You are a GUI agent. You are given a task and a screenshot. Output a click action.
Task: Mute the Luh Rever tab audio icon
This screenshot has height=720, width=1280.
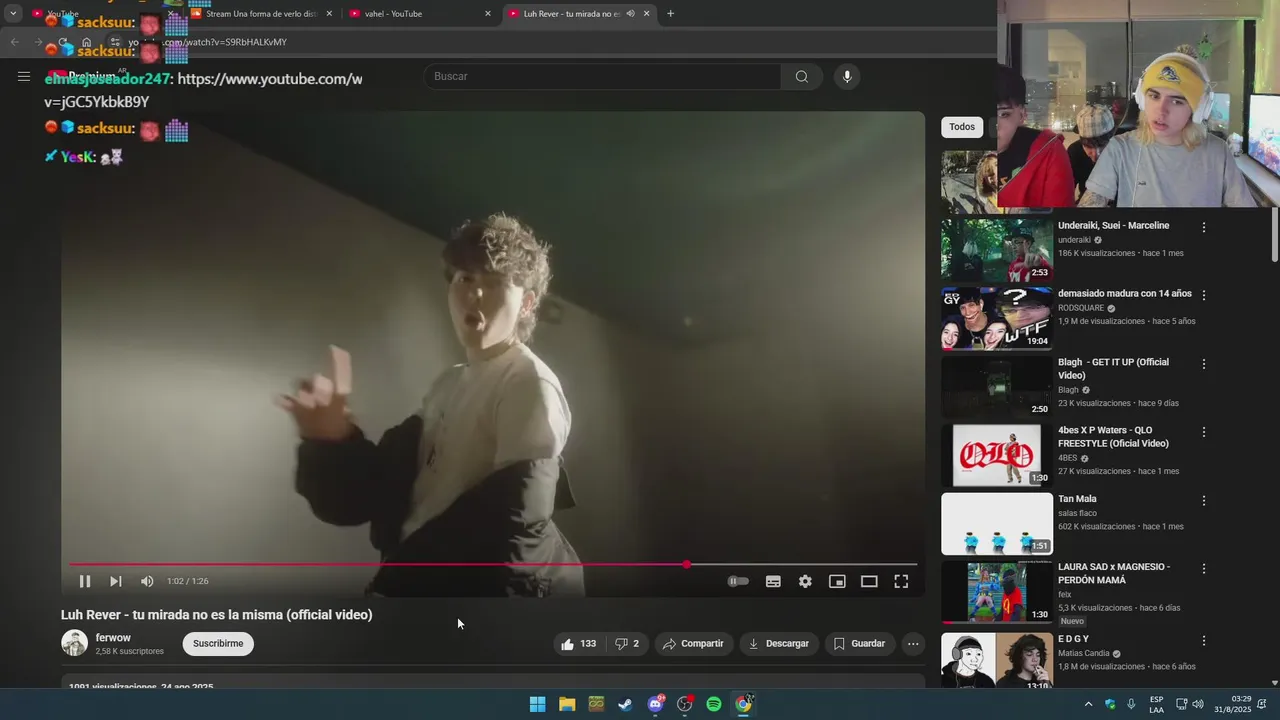click(x=630, y=14)
